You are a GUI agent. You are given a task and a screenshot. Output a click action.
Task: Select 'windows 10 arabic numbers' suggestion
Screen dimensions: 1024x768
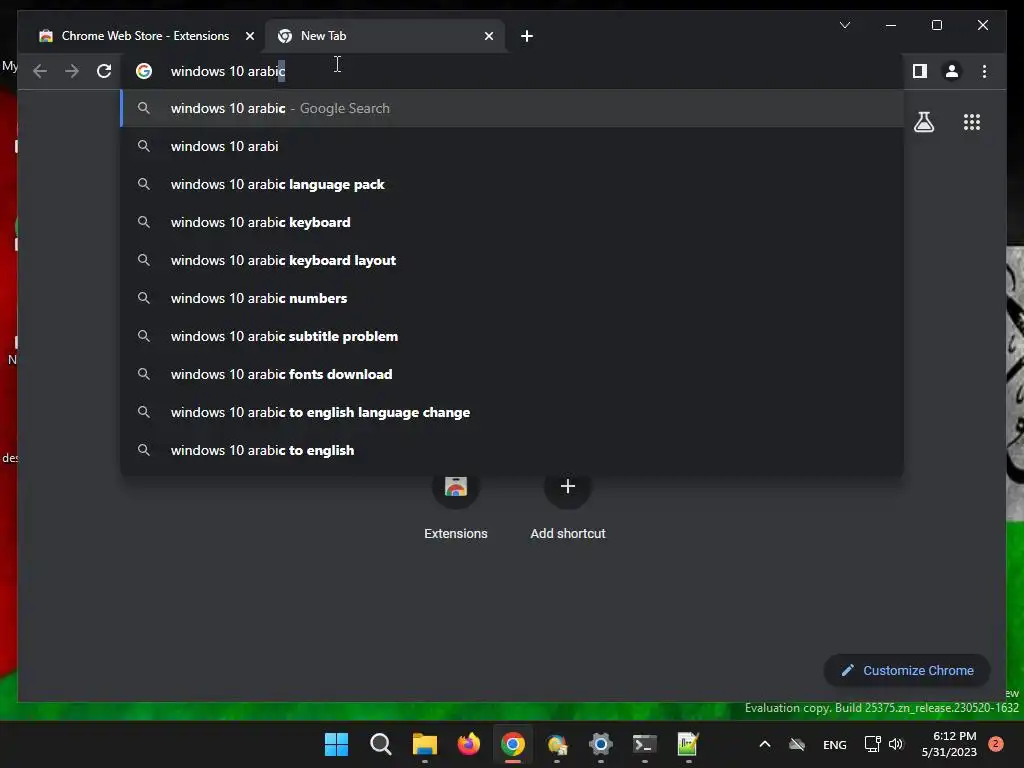tap(512, 298)
